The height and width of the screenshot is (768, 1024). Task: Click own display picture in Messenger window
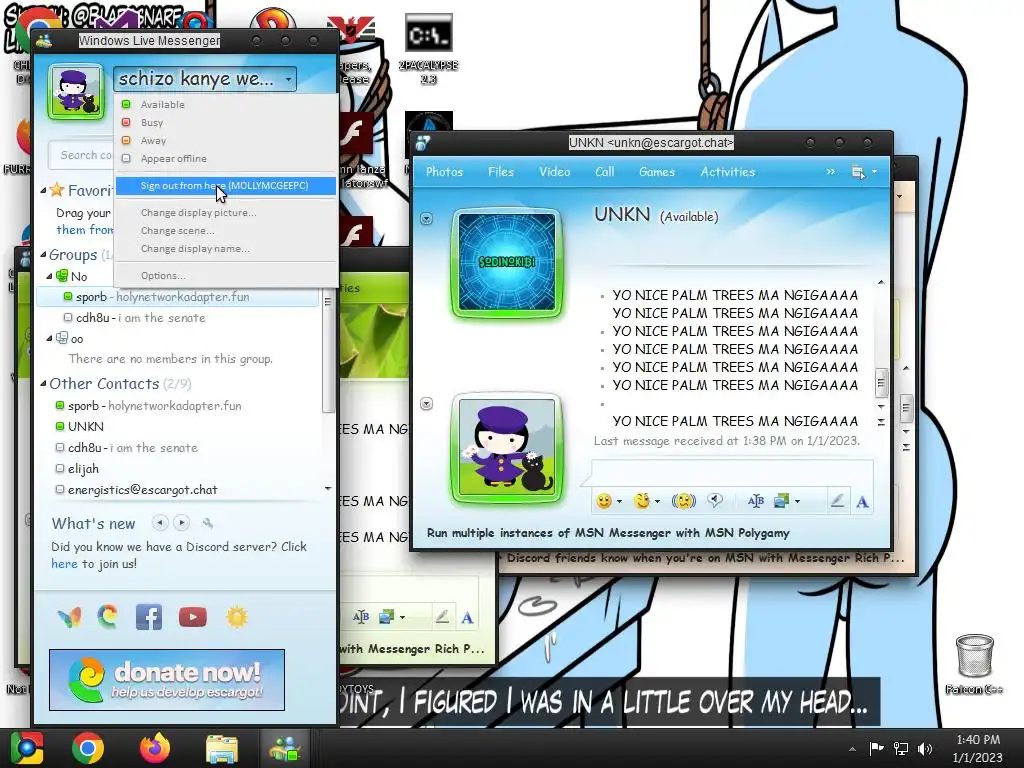pos(76,91)
